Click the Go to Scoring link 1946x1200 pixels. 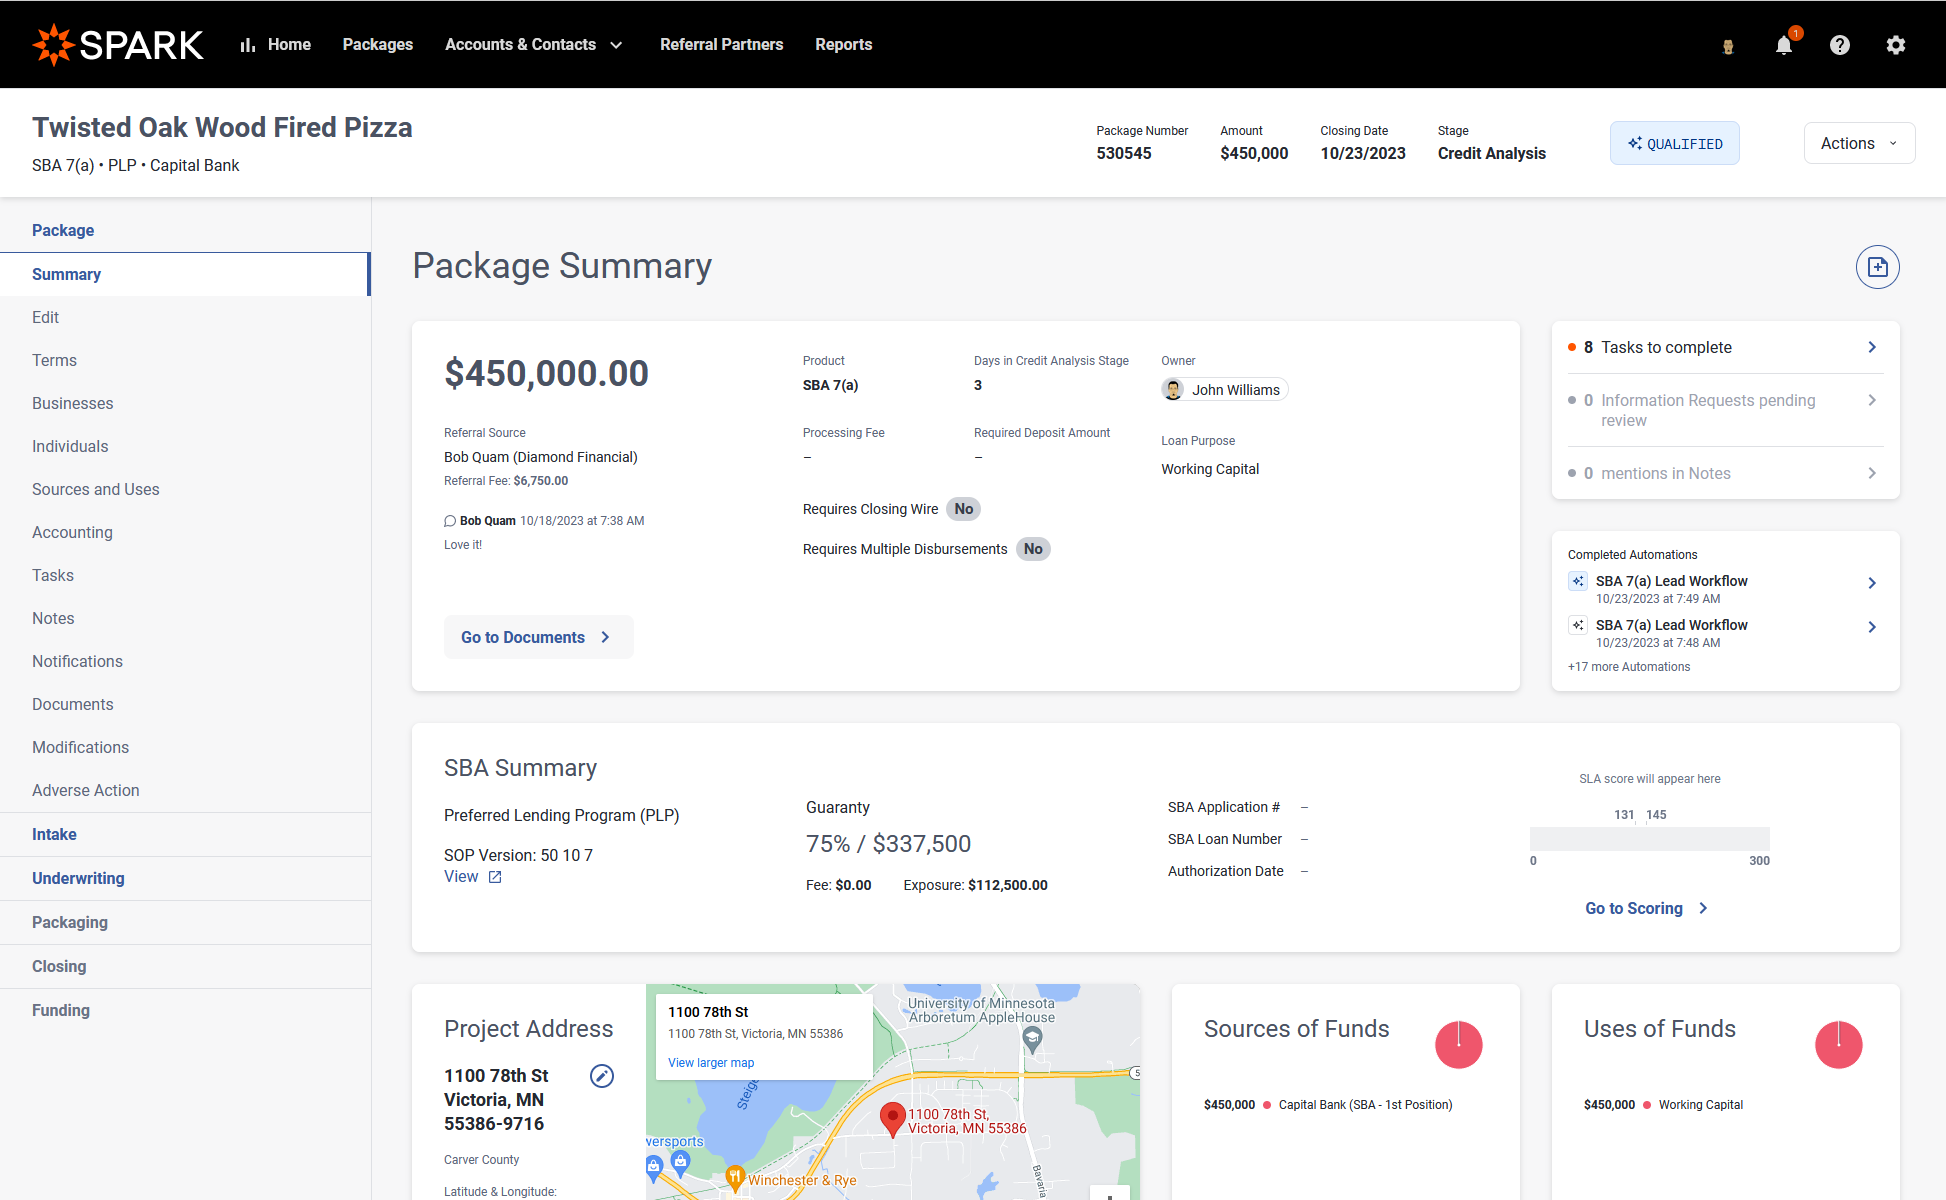(1647, 908)
